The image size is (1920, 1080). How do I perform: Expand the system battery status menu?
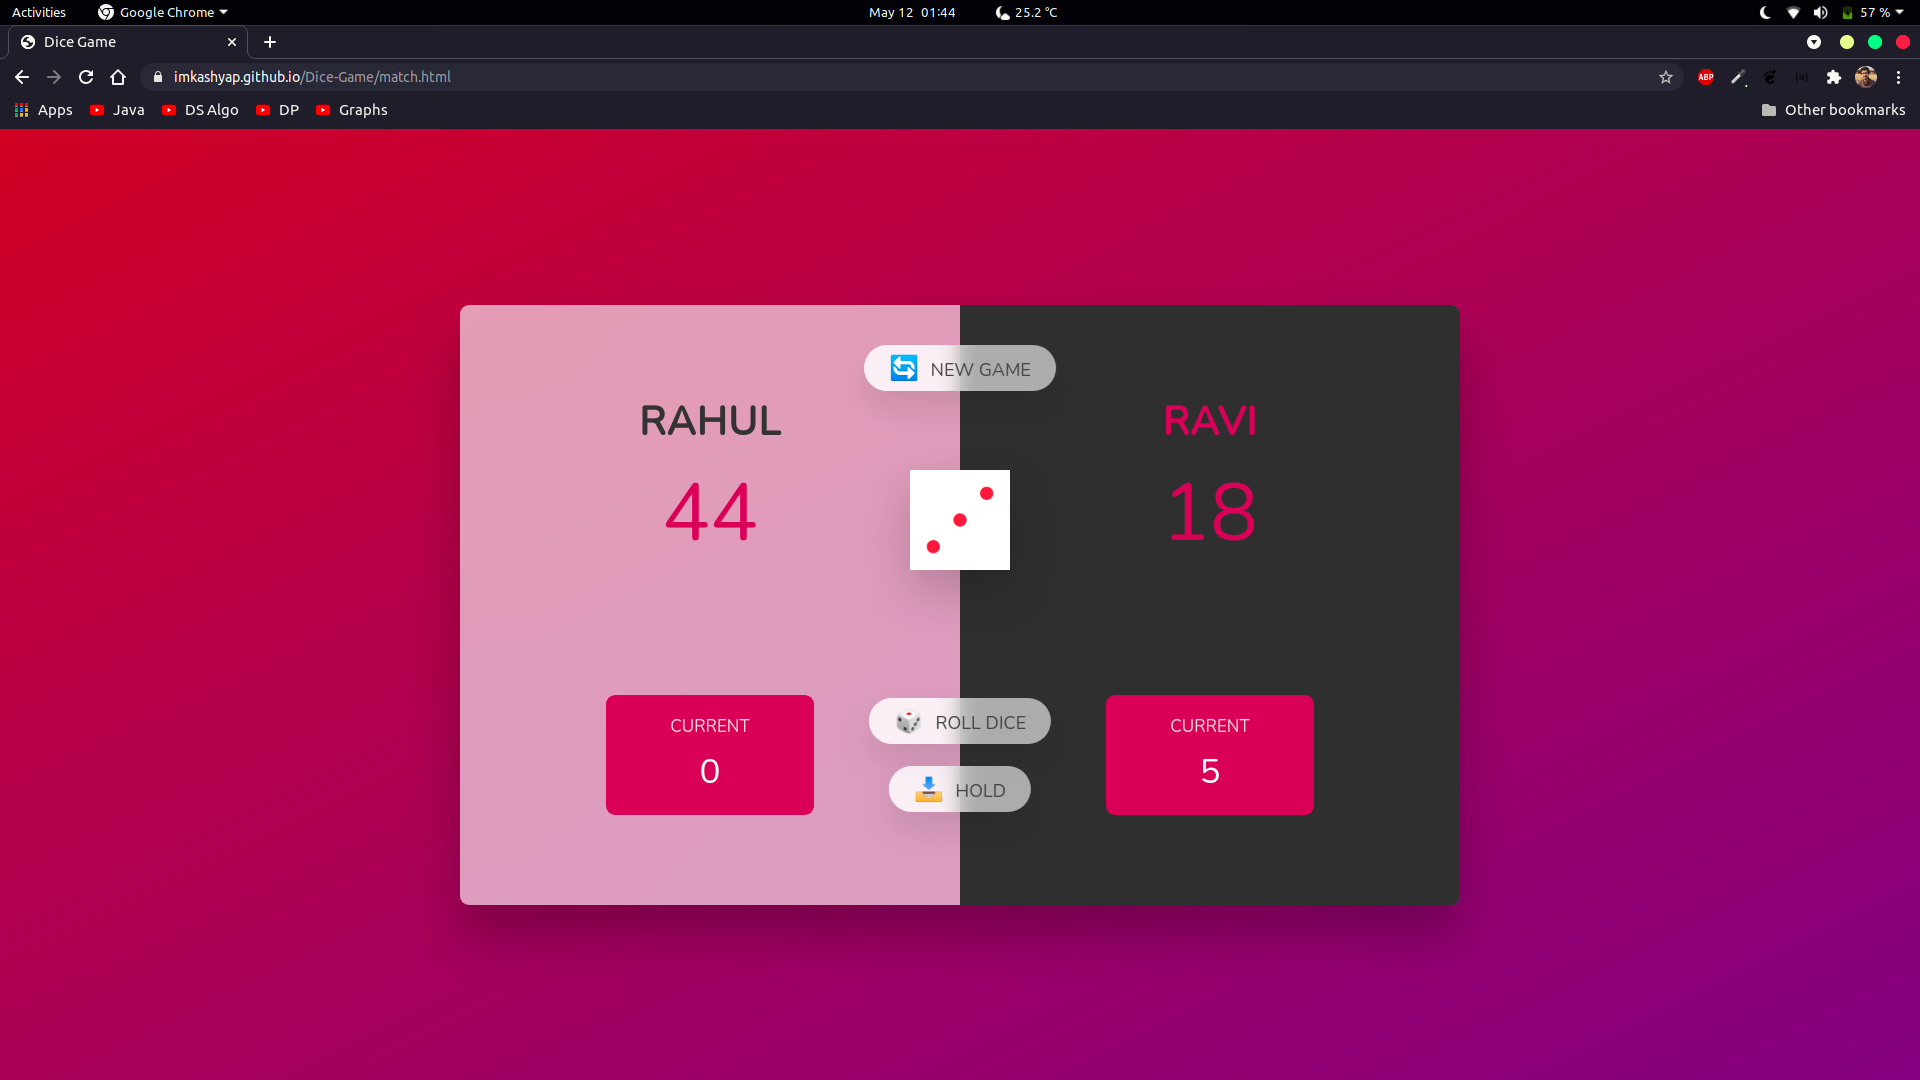coord(1872,12)
